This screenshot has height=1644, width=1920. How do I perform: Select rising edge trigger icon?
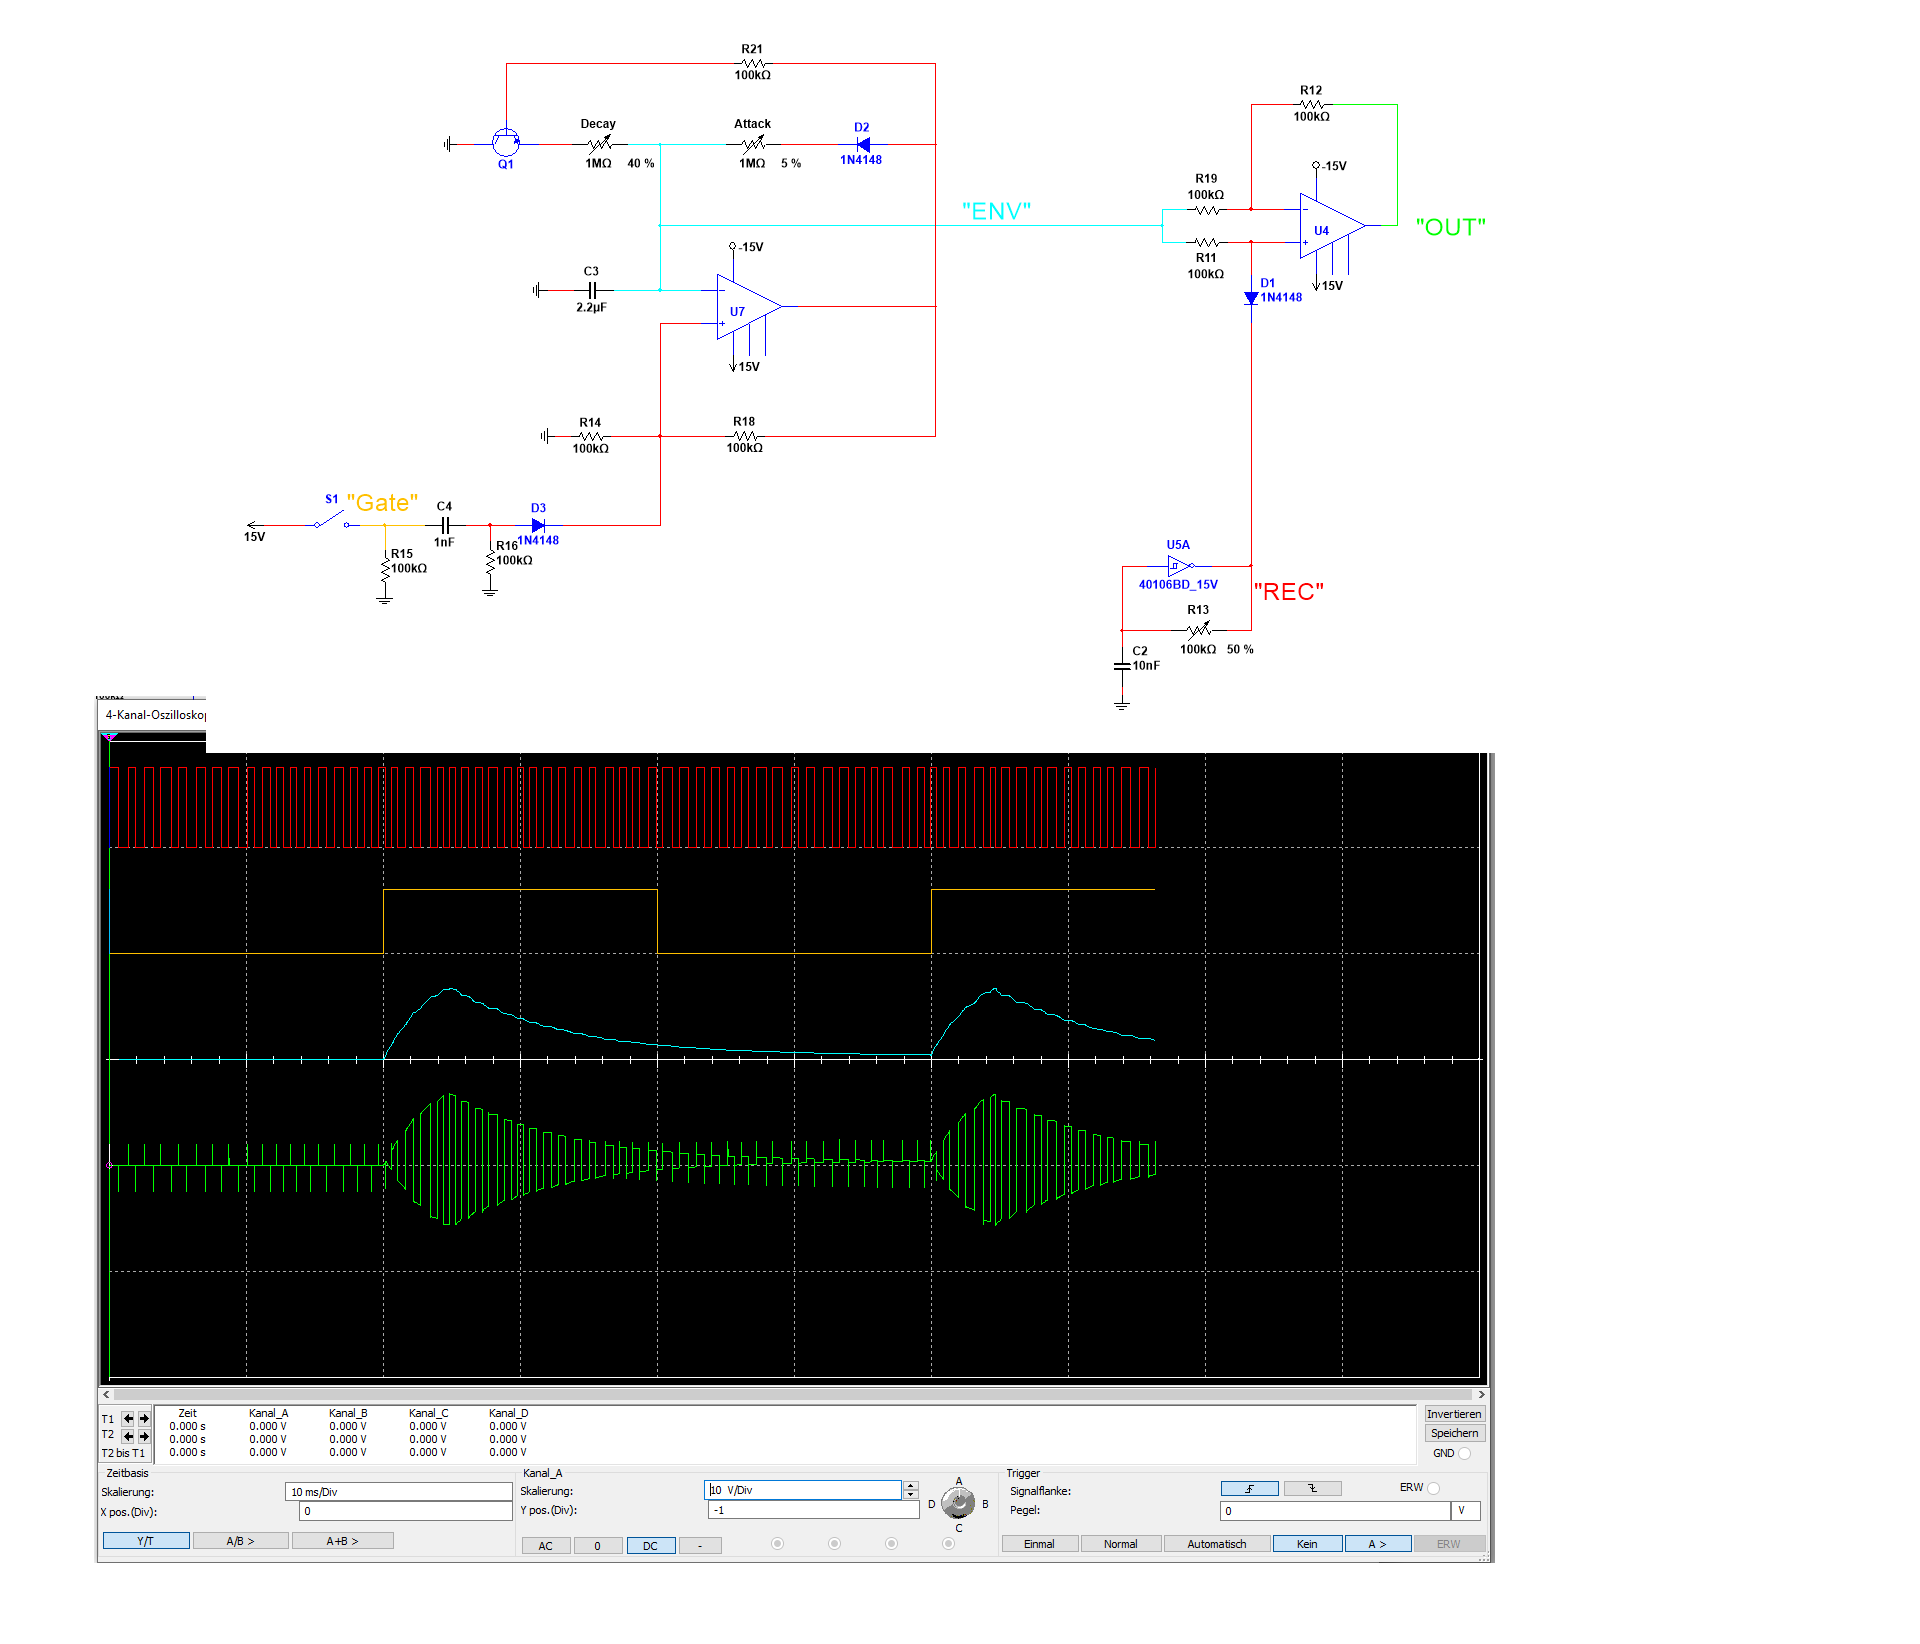1249,1489
